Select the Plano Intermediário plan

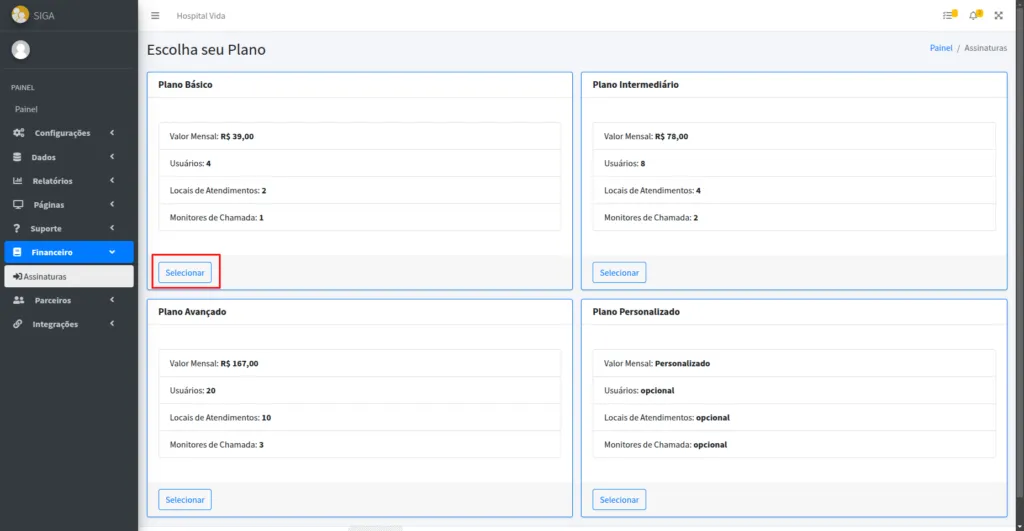tap(619, 272)
